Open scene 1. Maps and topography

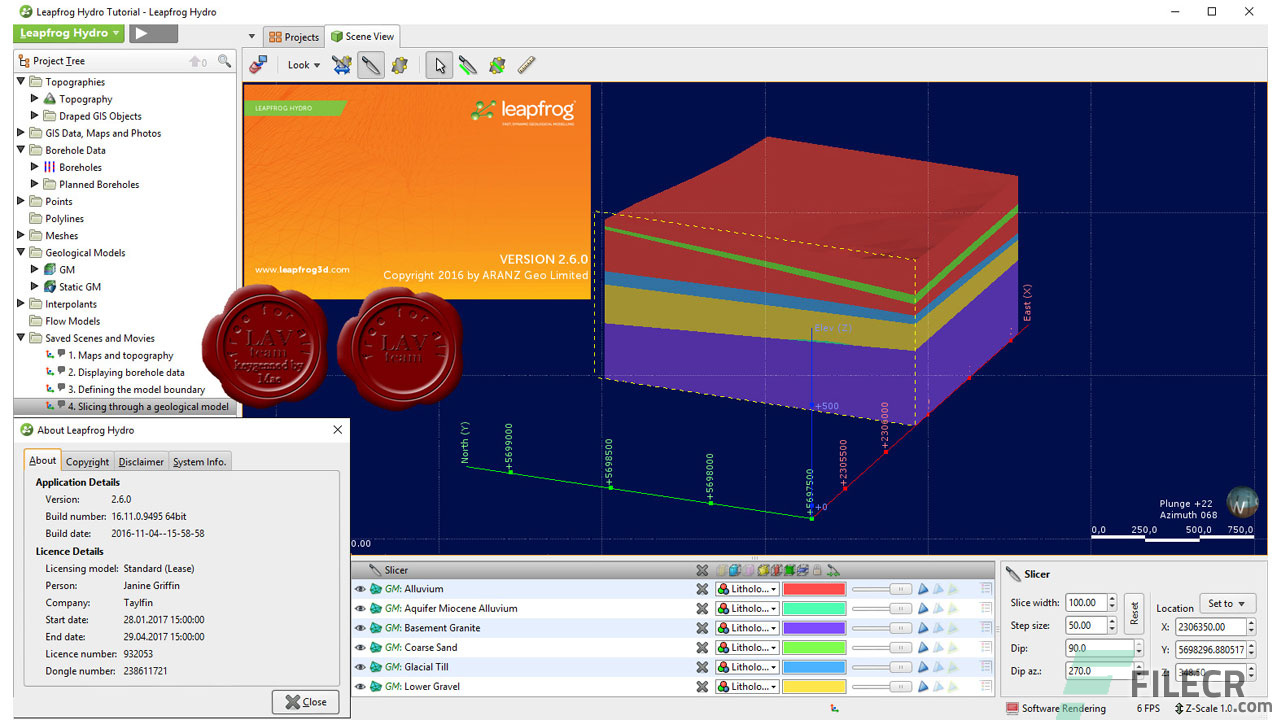coord(120,355)
